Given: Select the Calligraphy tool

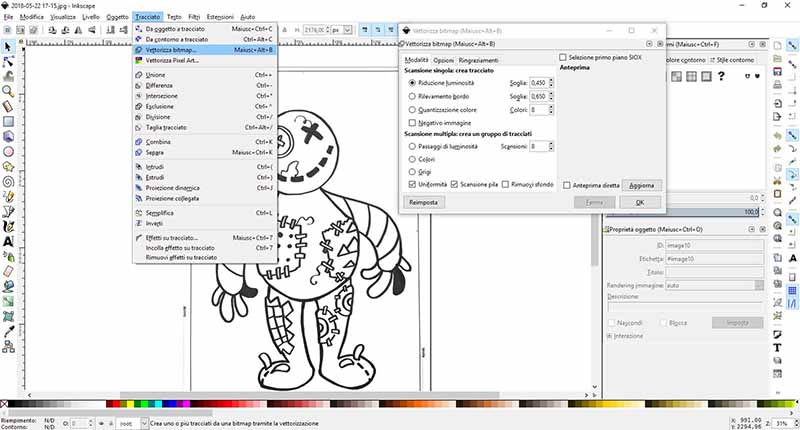Looking at the screenshot, I should point(8,226).
